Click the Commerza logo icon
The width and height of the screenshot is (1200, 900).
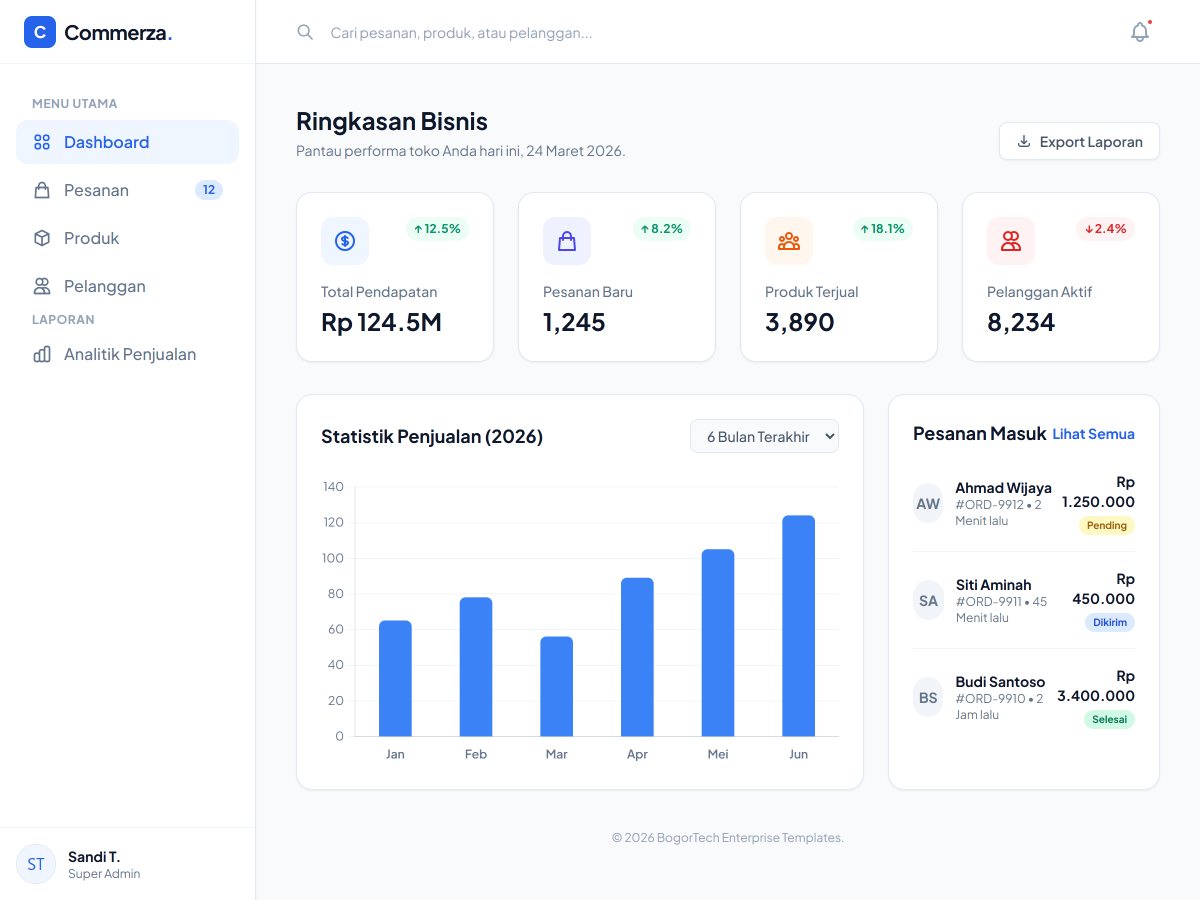click(x=39, y=32)
